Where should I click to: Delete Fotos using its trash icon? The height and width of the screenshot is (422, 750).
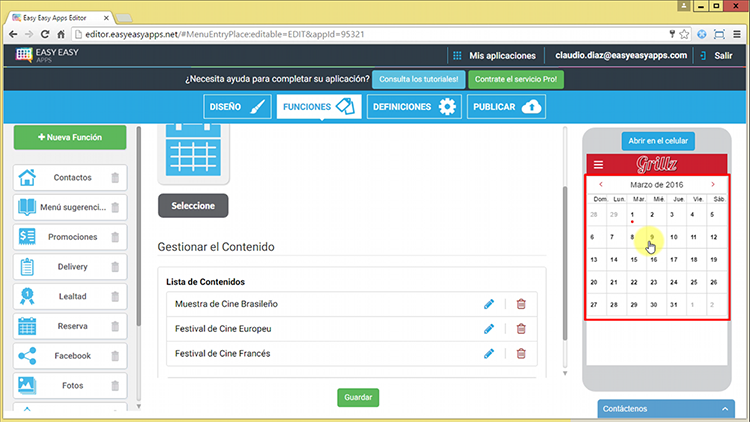[x=115, y=385]
